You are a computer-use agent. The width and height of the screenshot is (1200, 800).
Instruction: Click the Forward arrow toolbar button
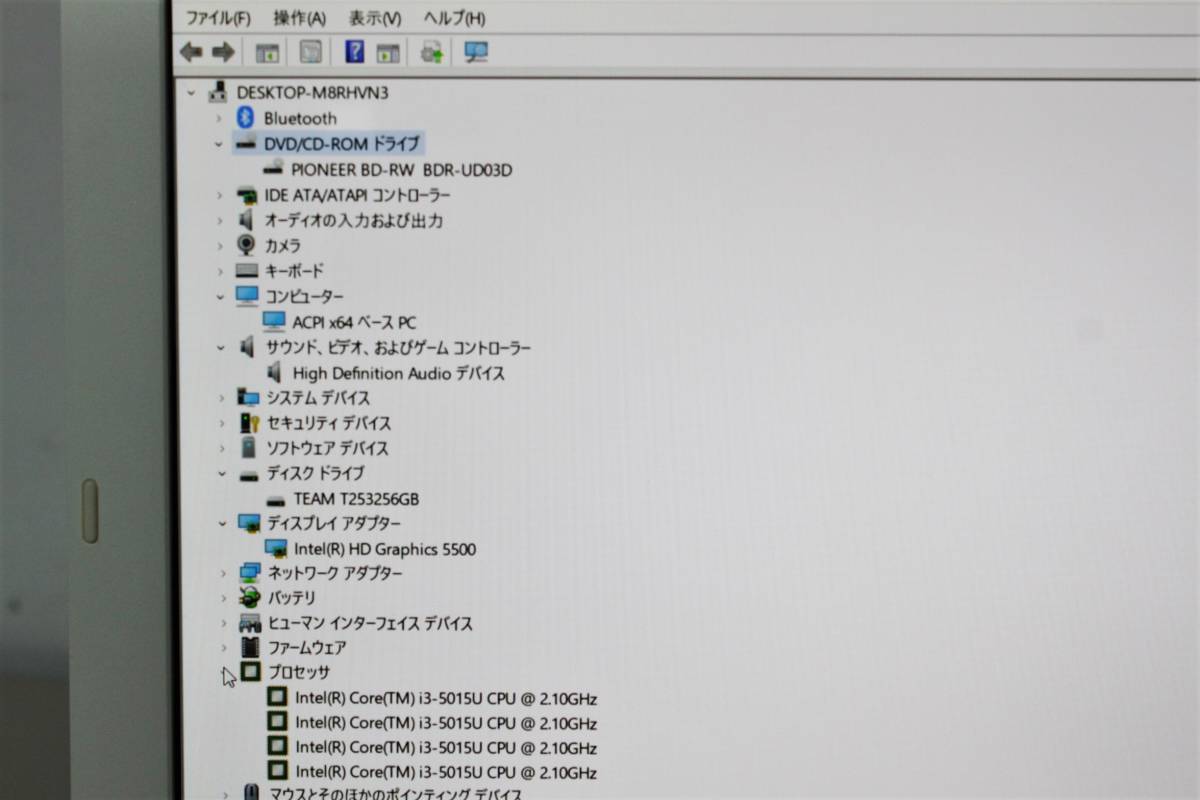pyautogui.click(x=223, y=52)
